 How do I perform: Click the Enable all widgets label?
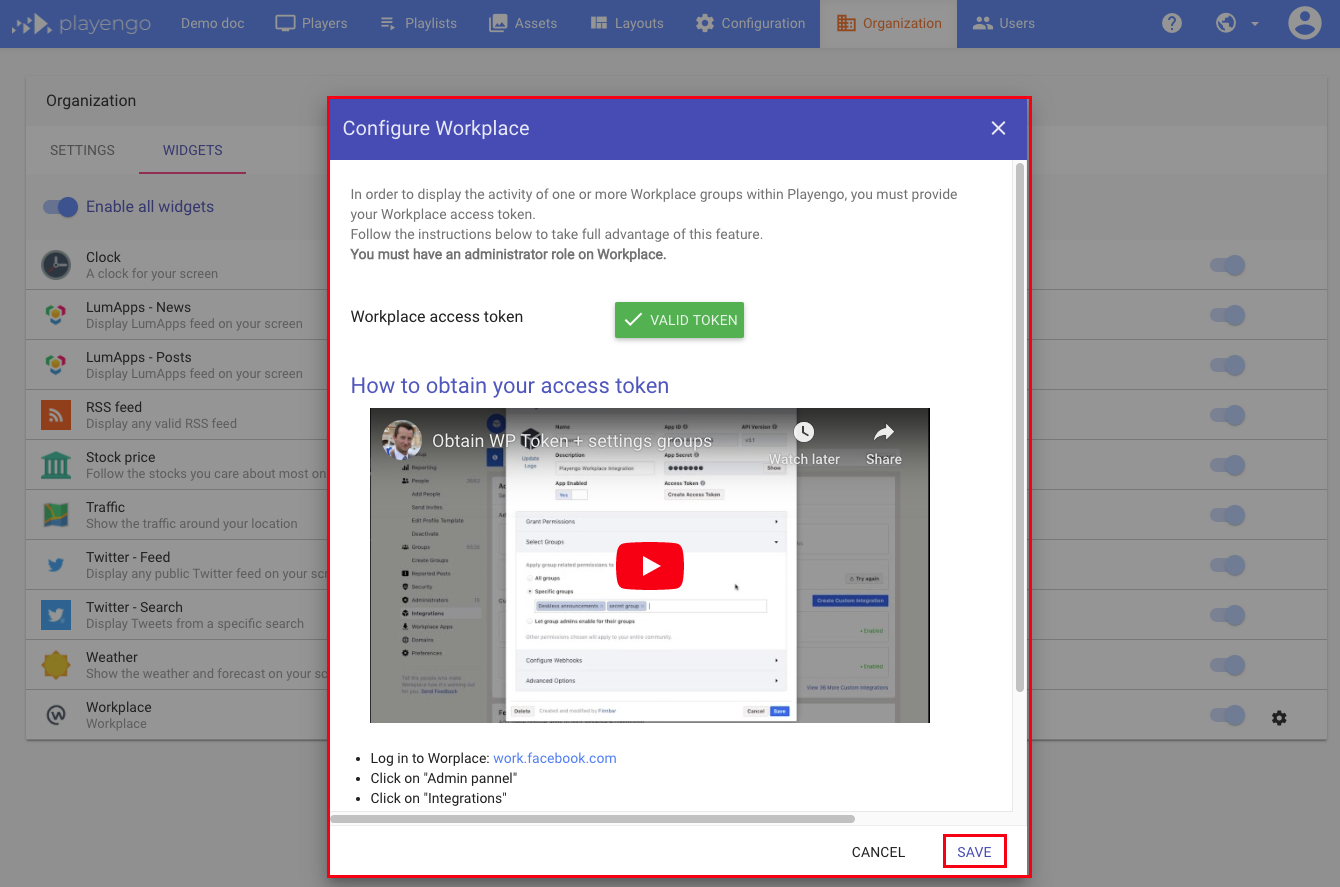150,207
